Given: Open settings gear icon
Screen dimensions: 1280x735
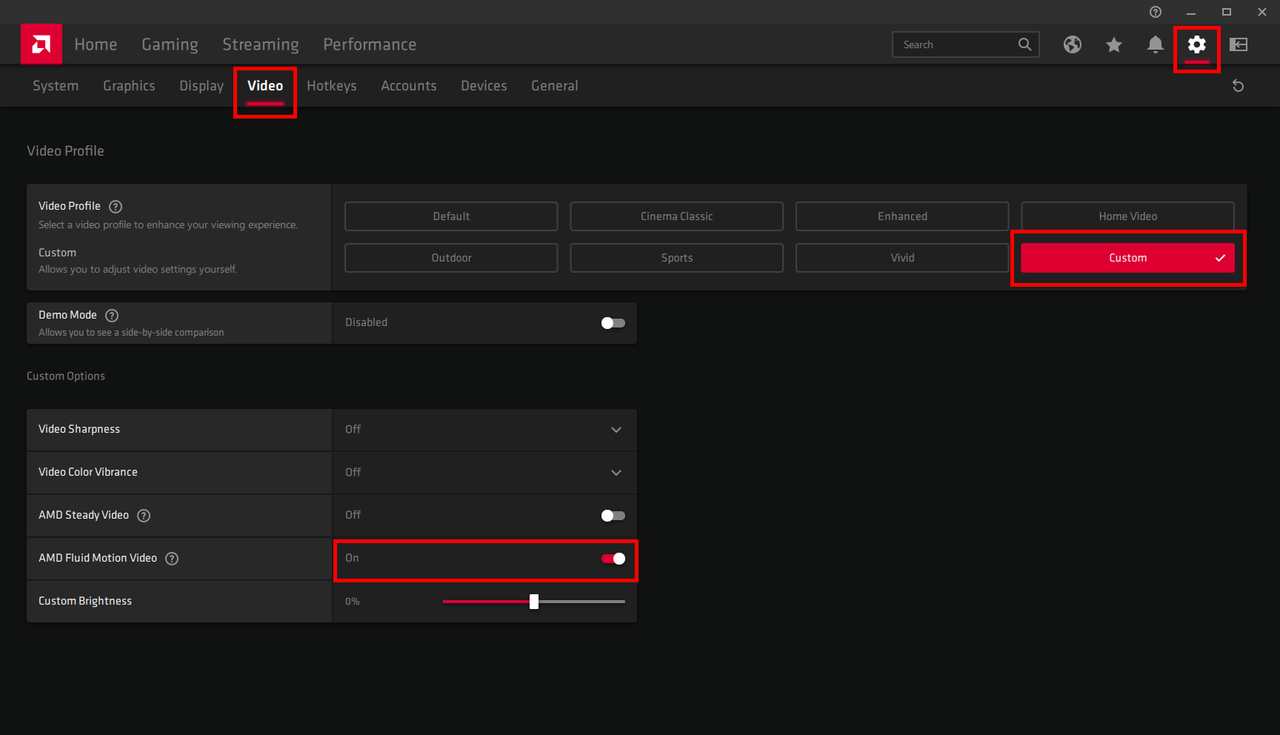Looking at the screenshot, I should (x=1197, y=44).
